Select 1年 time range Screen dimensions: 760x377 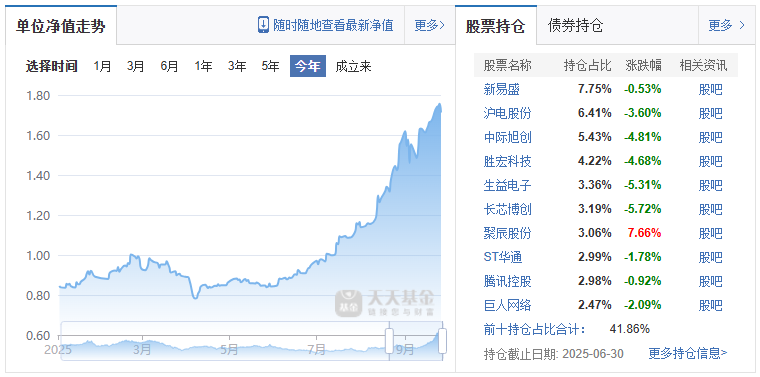[203, 66]
